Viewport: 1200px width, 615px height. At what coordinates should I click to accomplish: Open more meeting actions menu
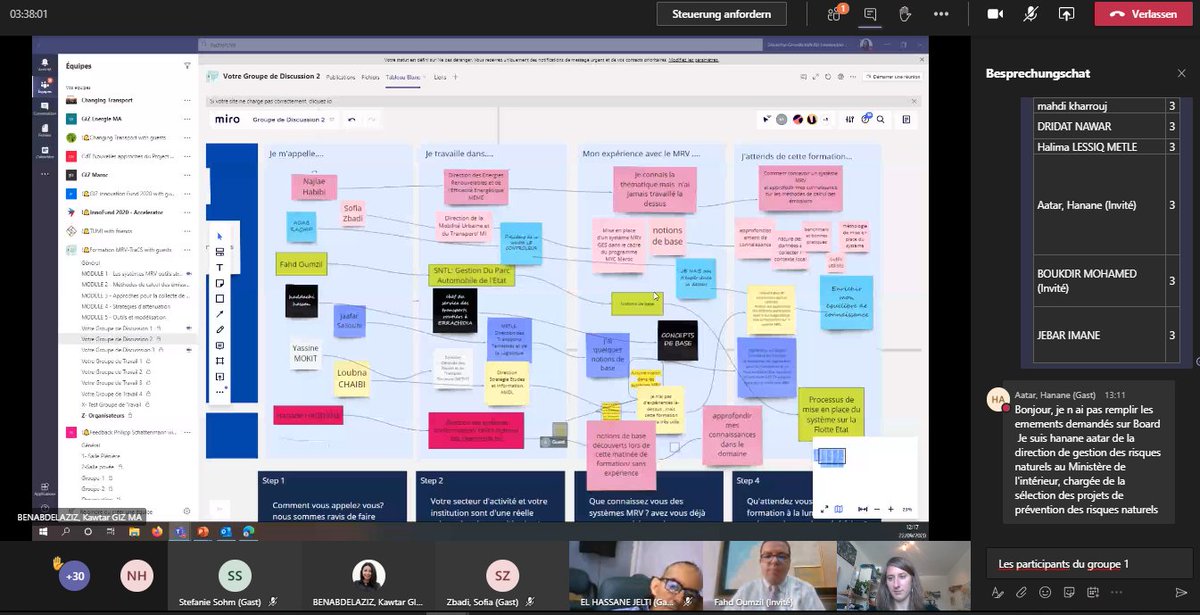point(941,14)
